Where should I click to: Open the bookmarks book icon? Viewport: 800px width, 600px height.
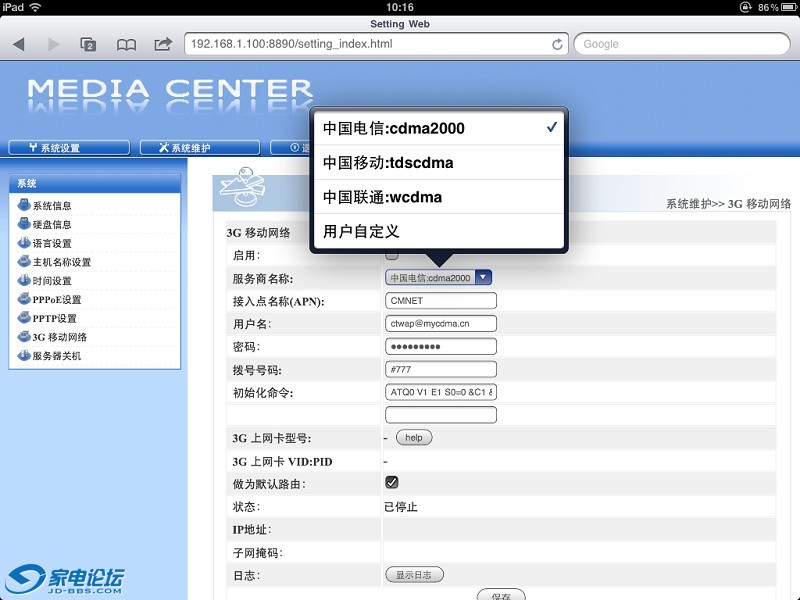click(x=126, y=45)
